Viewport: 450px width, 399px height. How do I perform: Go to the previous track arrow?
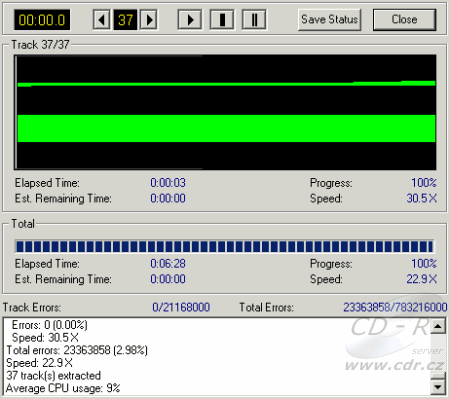(102, 20)
